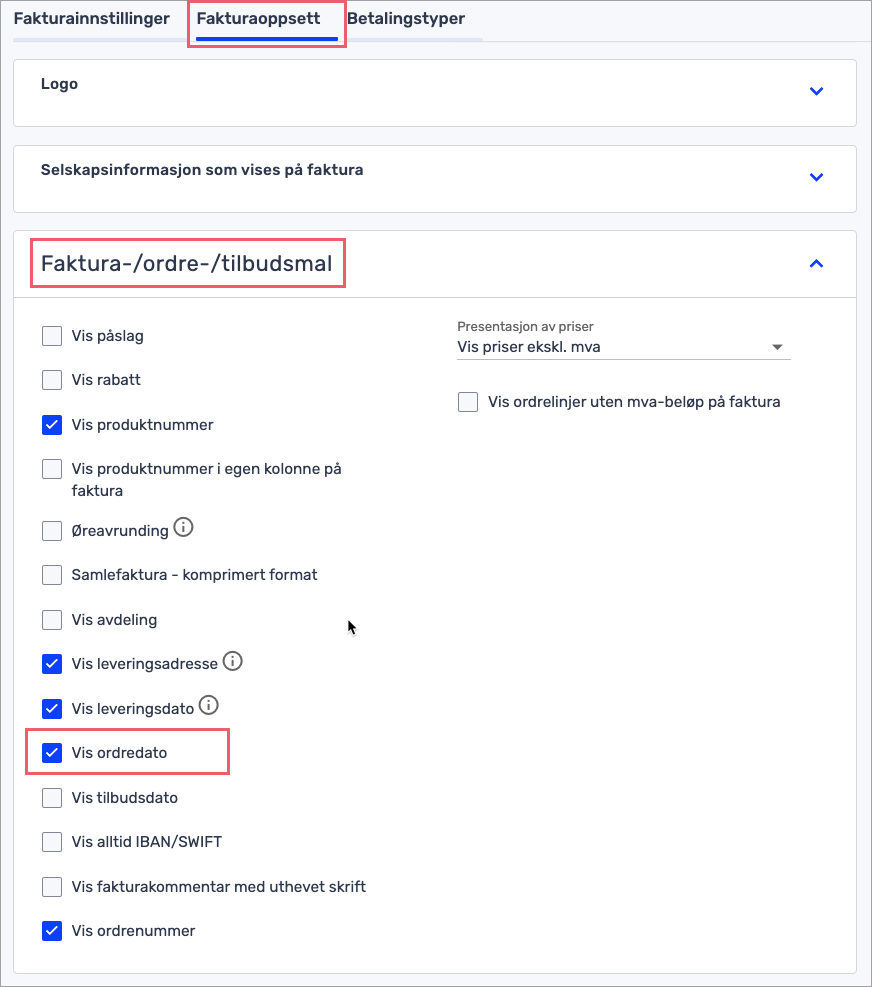Expand Selskapsinformasjon som vises på faktura

pyautogui.click(x=816, y=177)
